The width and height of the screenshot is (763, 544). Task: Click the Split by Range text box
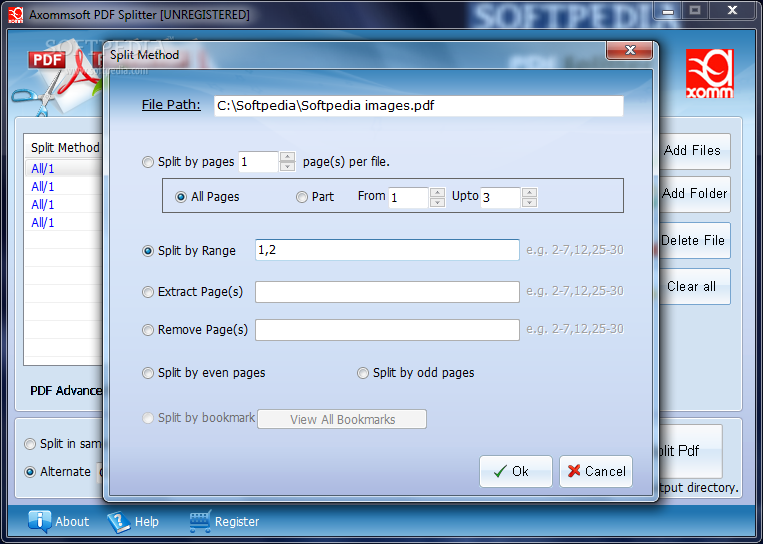(387, 250)
